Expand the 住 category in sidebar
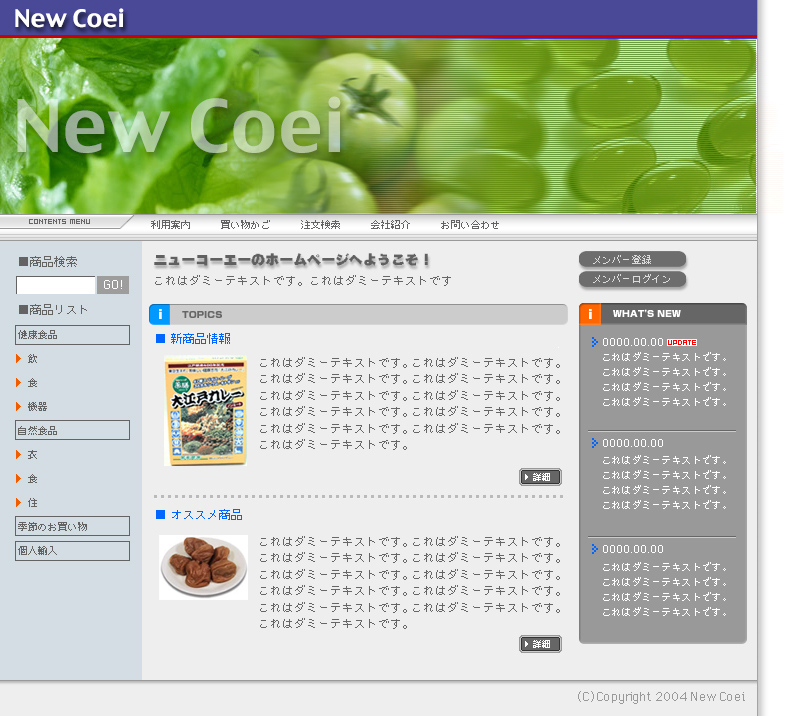The image size is (800, 716). pos(19,502)
